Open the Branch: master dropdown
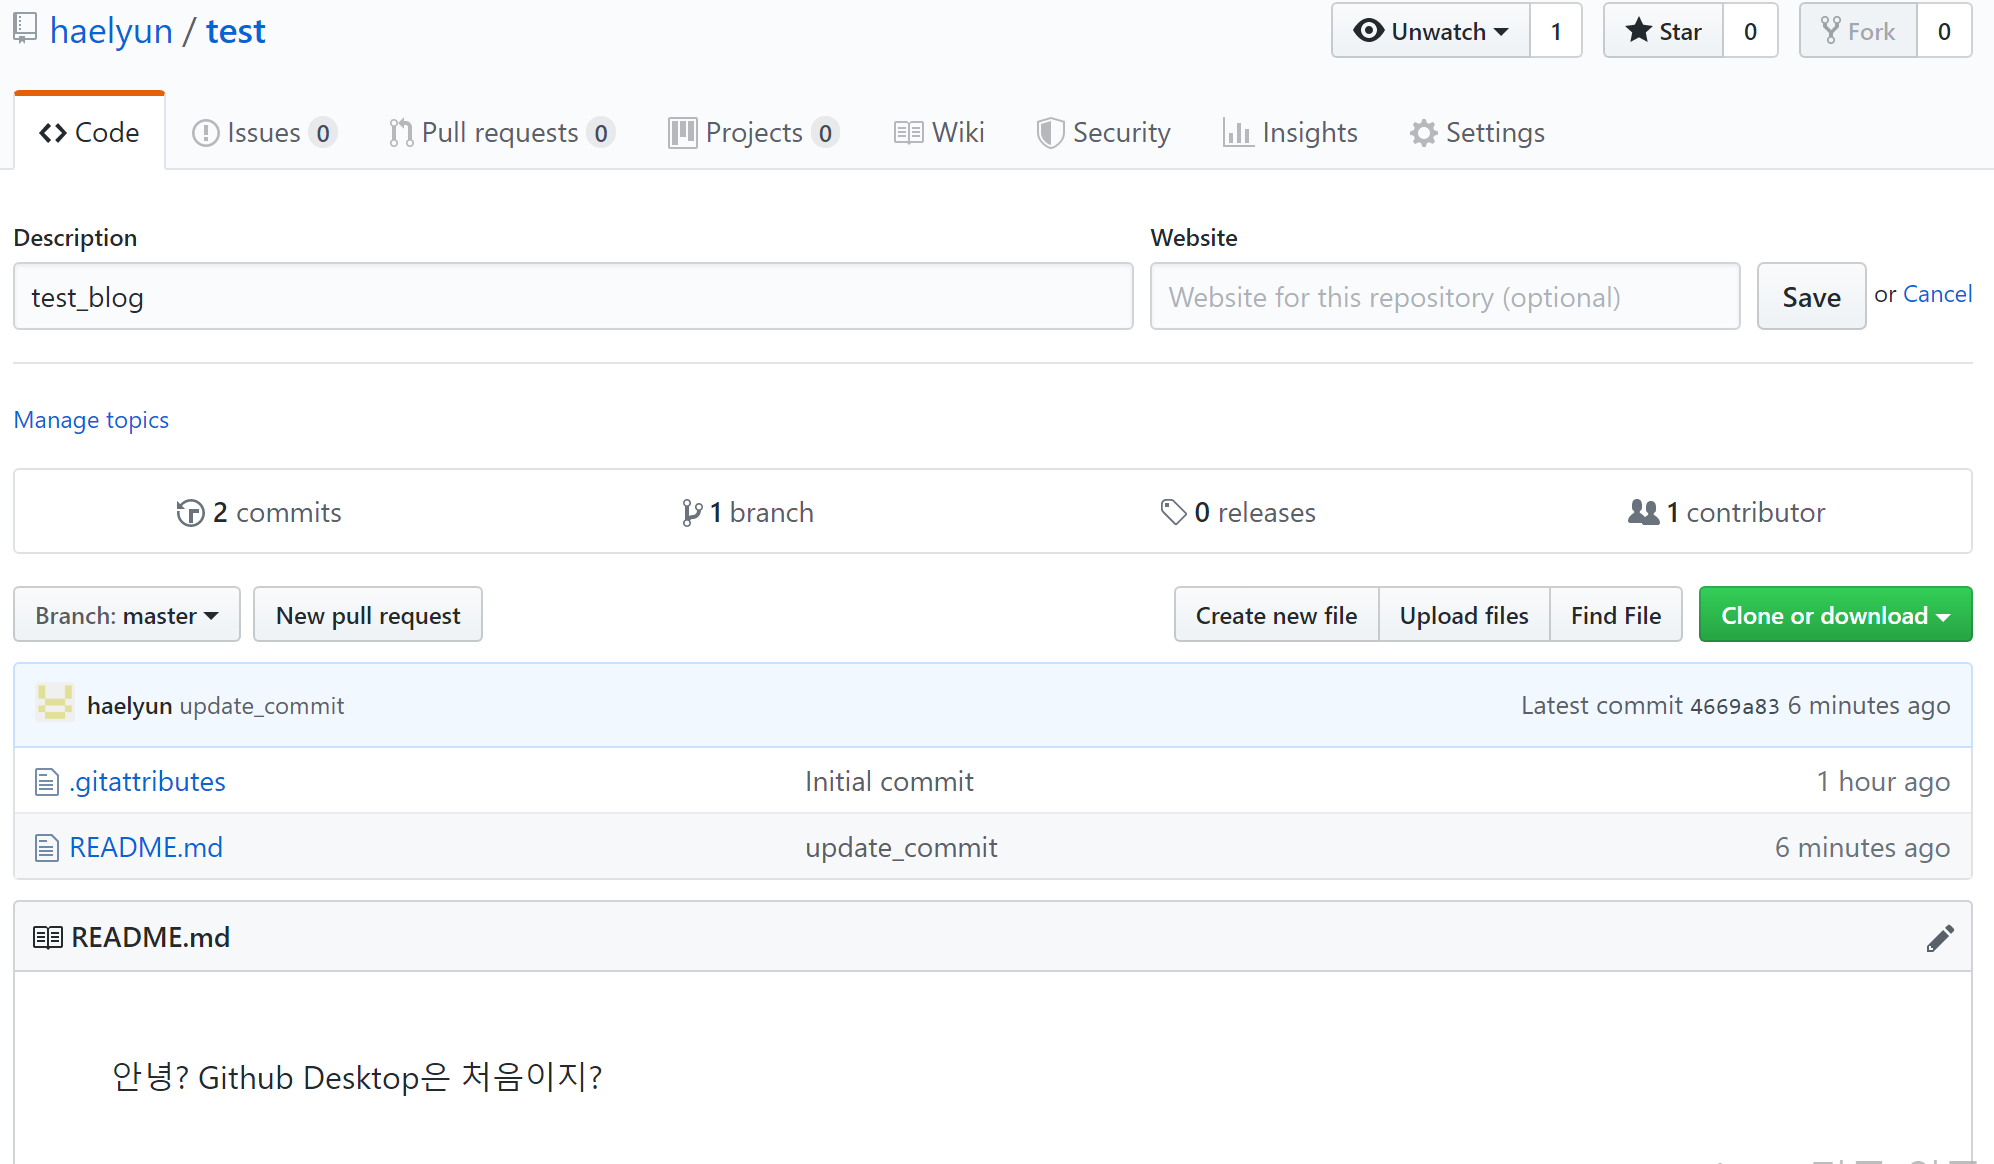Image resolution: width=1994 pixels, height=1164 pixels. (127, 615)
